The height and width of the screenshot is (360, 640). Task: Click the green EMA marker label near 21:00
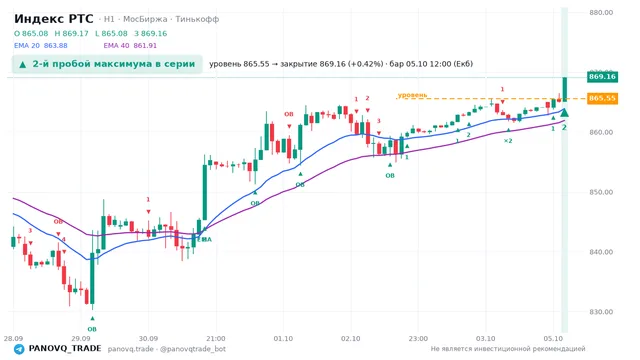[x=204, y=240]
